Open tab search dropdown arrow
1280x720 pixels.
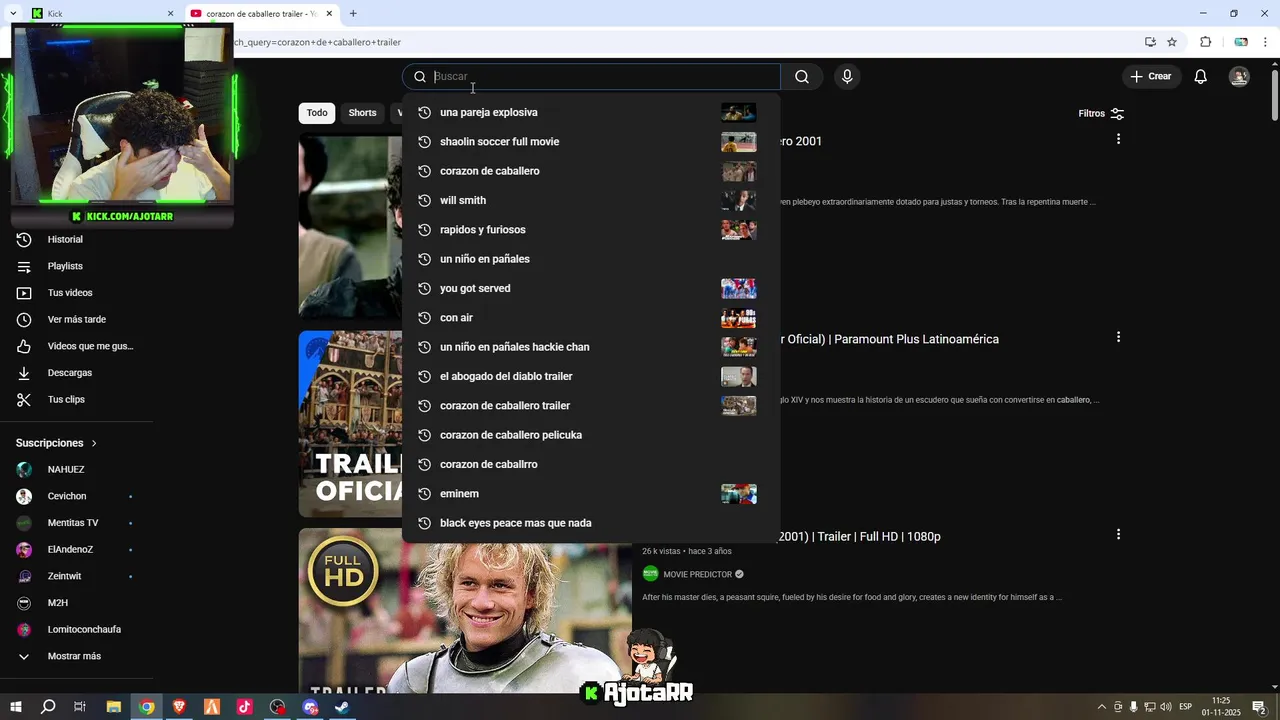click(x=13, y=14)
